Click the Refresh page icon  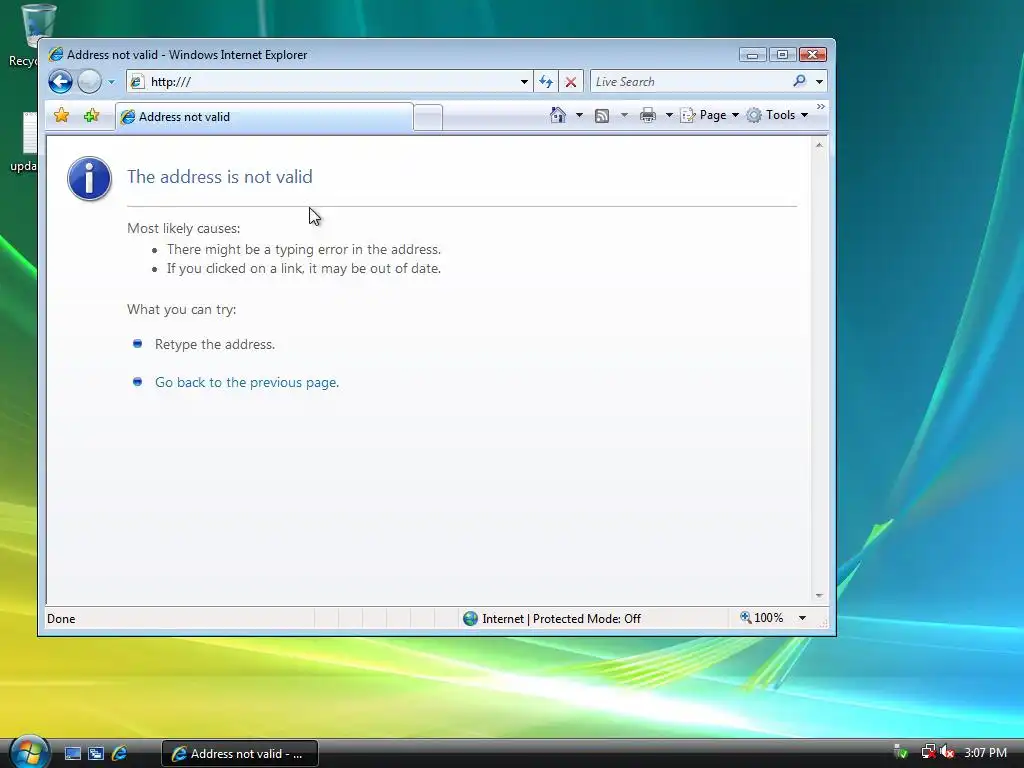546,82
